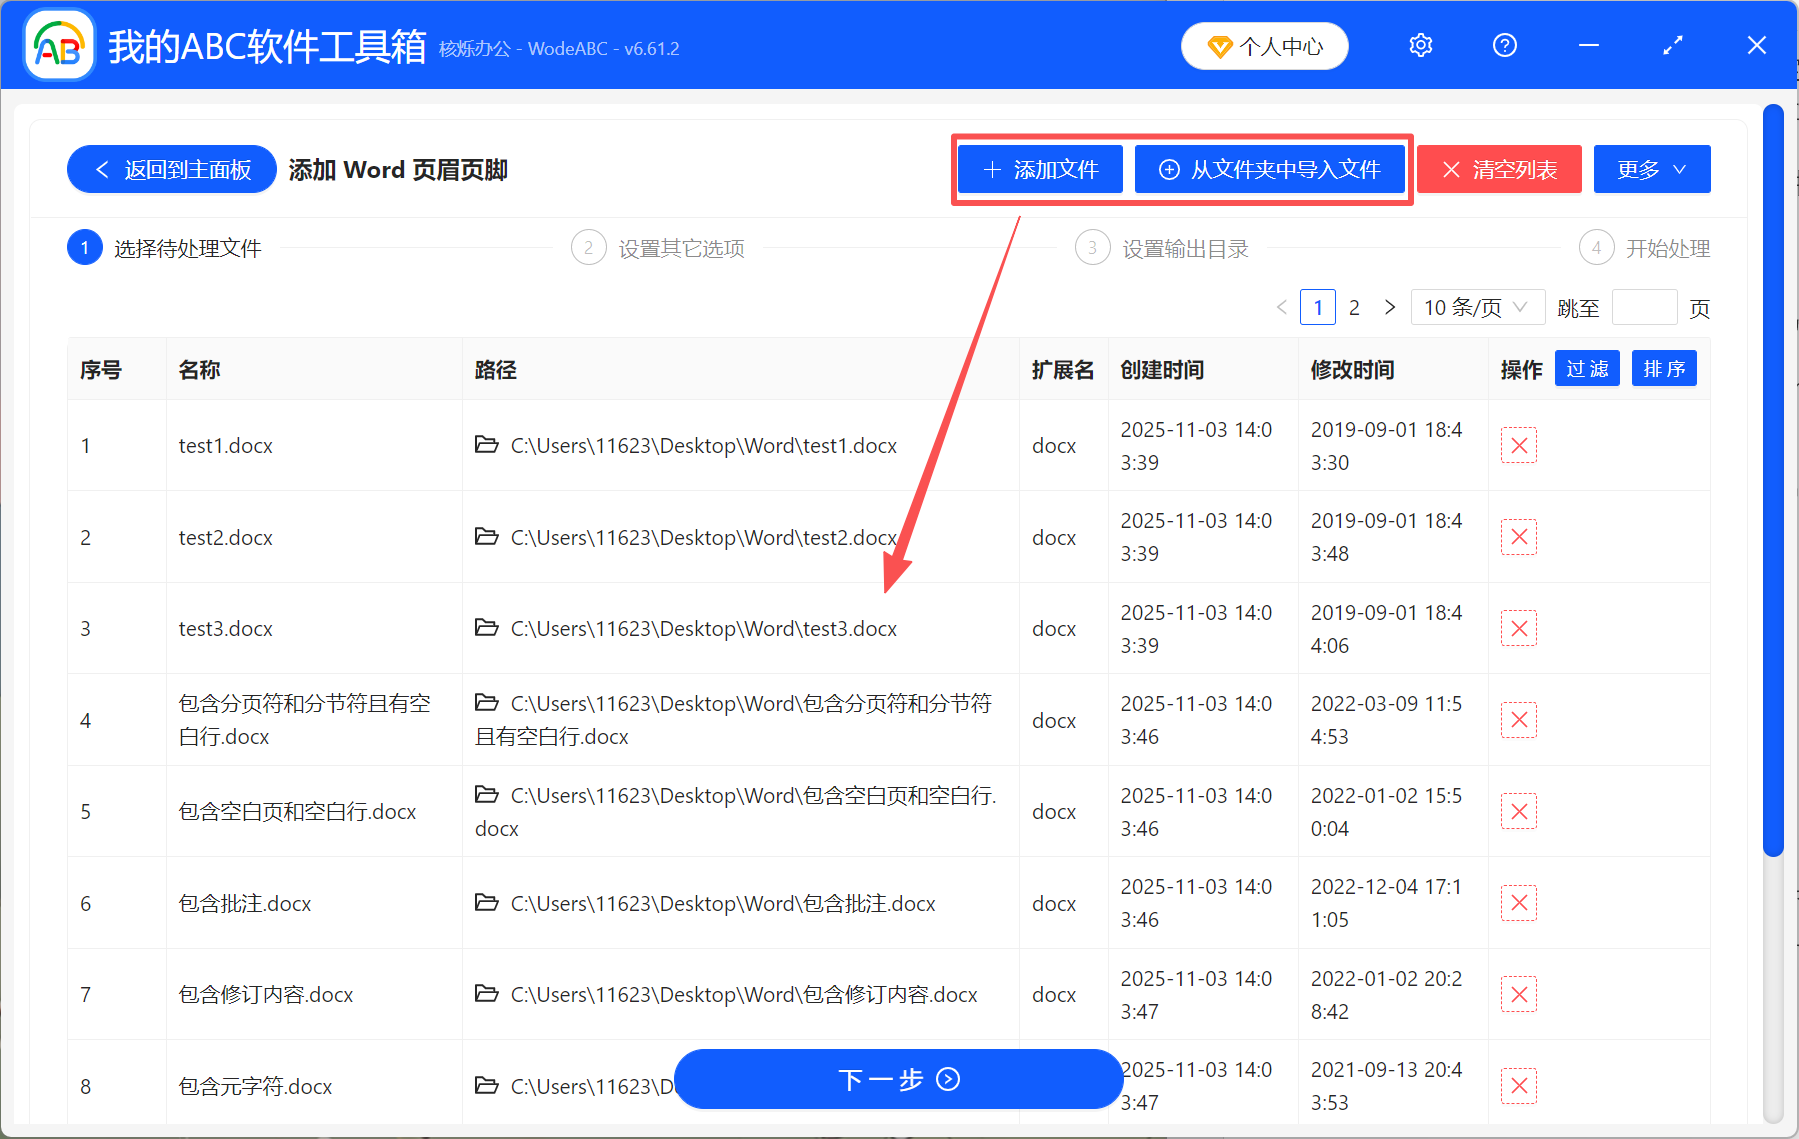Open the 10 条/页 page size selector

(1477, 307)
